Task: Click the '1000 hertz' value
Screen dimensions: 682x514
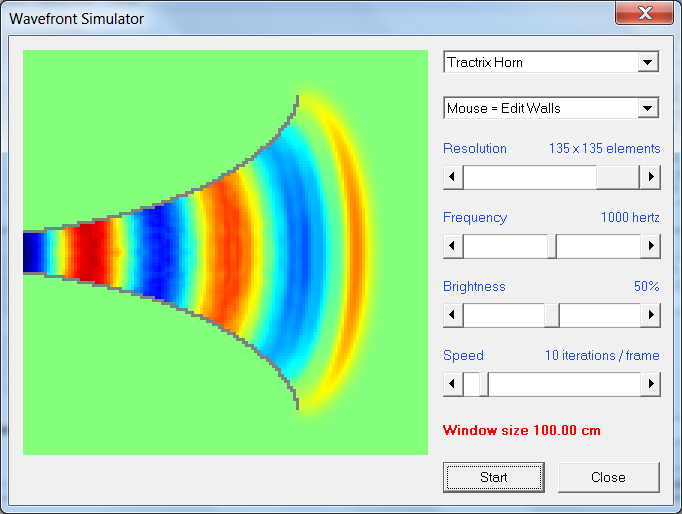Action: [630, 217]
